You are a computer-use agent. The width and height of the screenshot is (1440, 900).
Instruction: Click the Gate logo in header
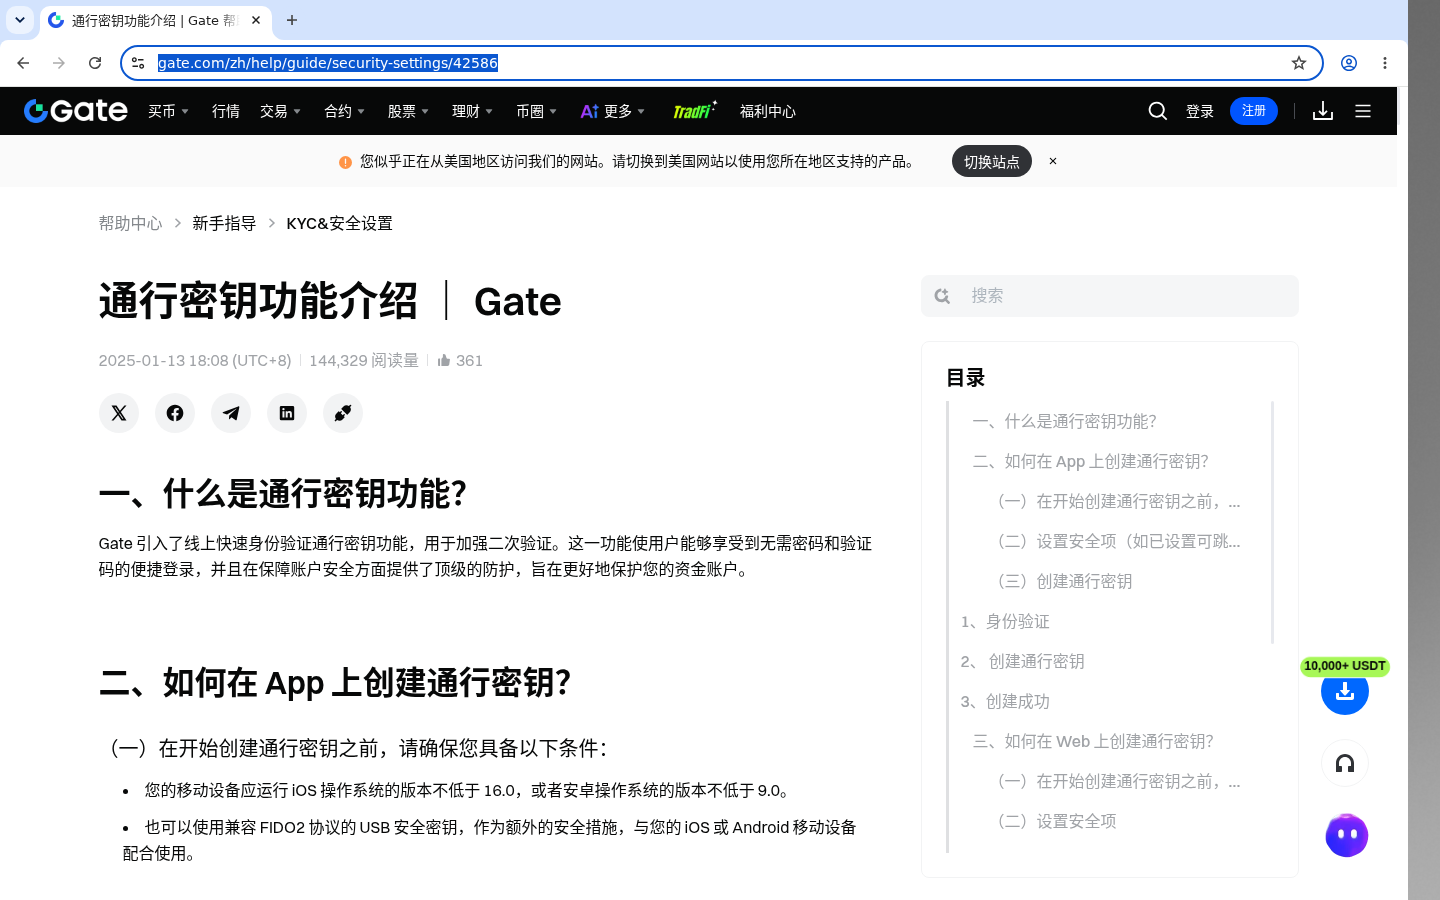(76, 111)
